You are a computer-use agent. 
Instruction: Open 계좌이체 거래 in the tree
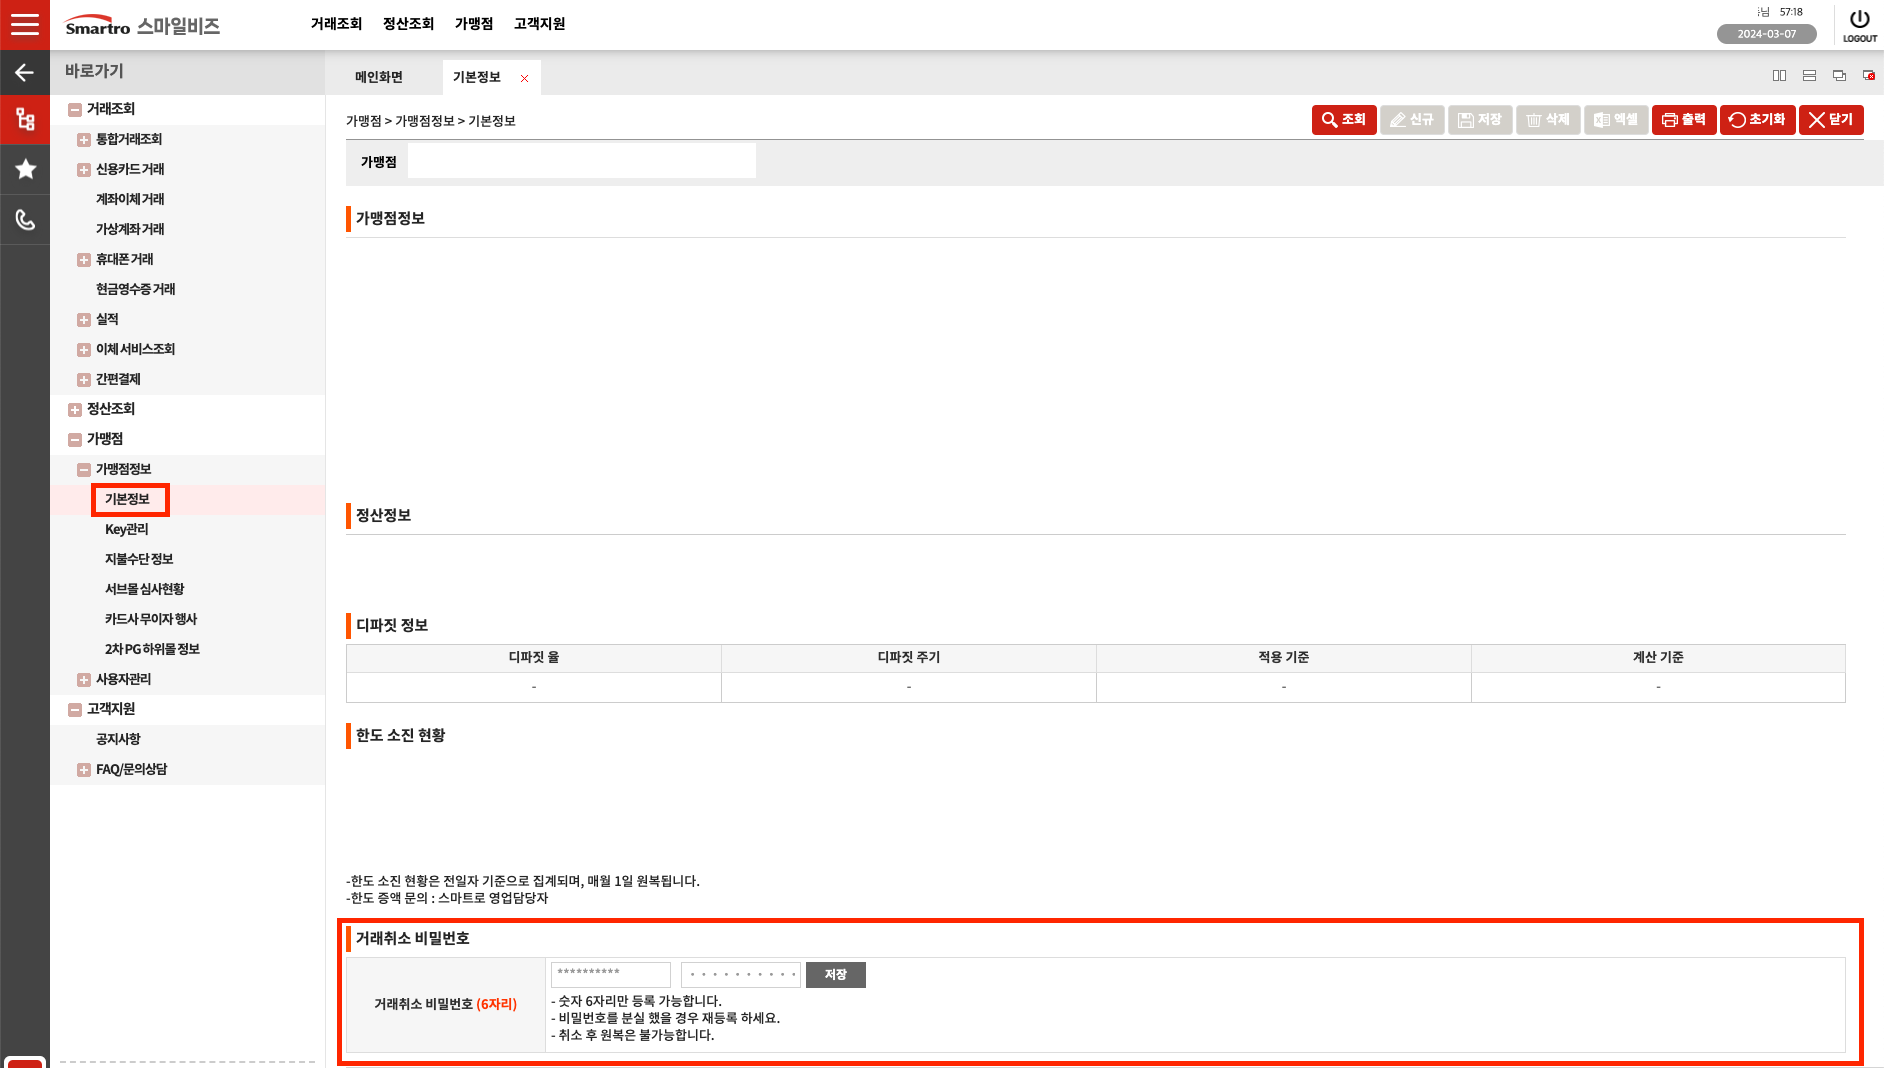[130, 199]
